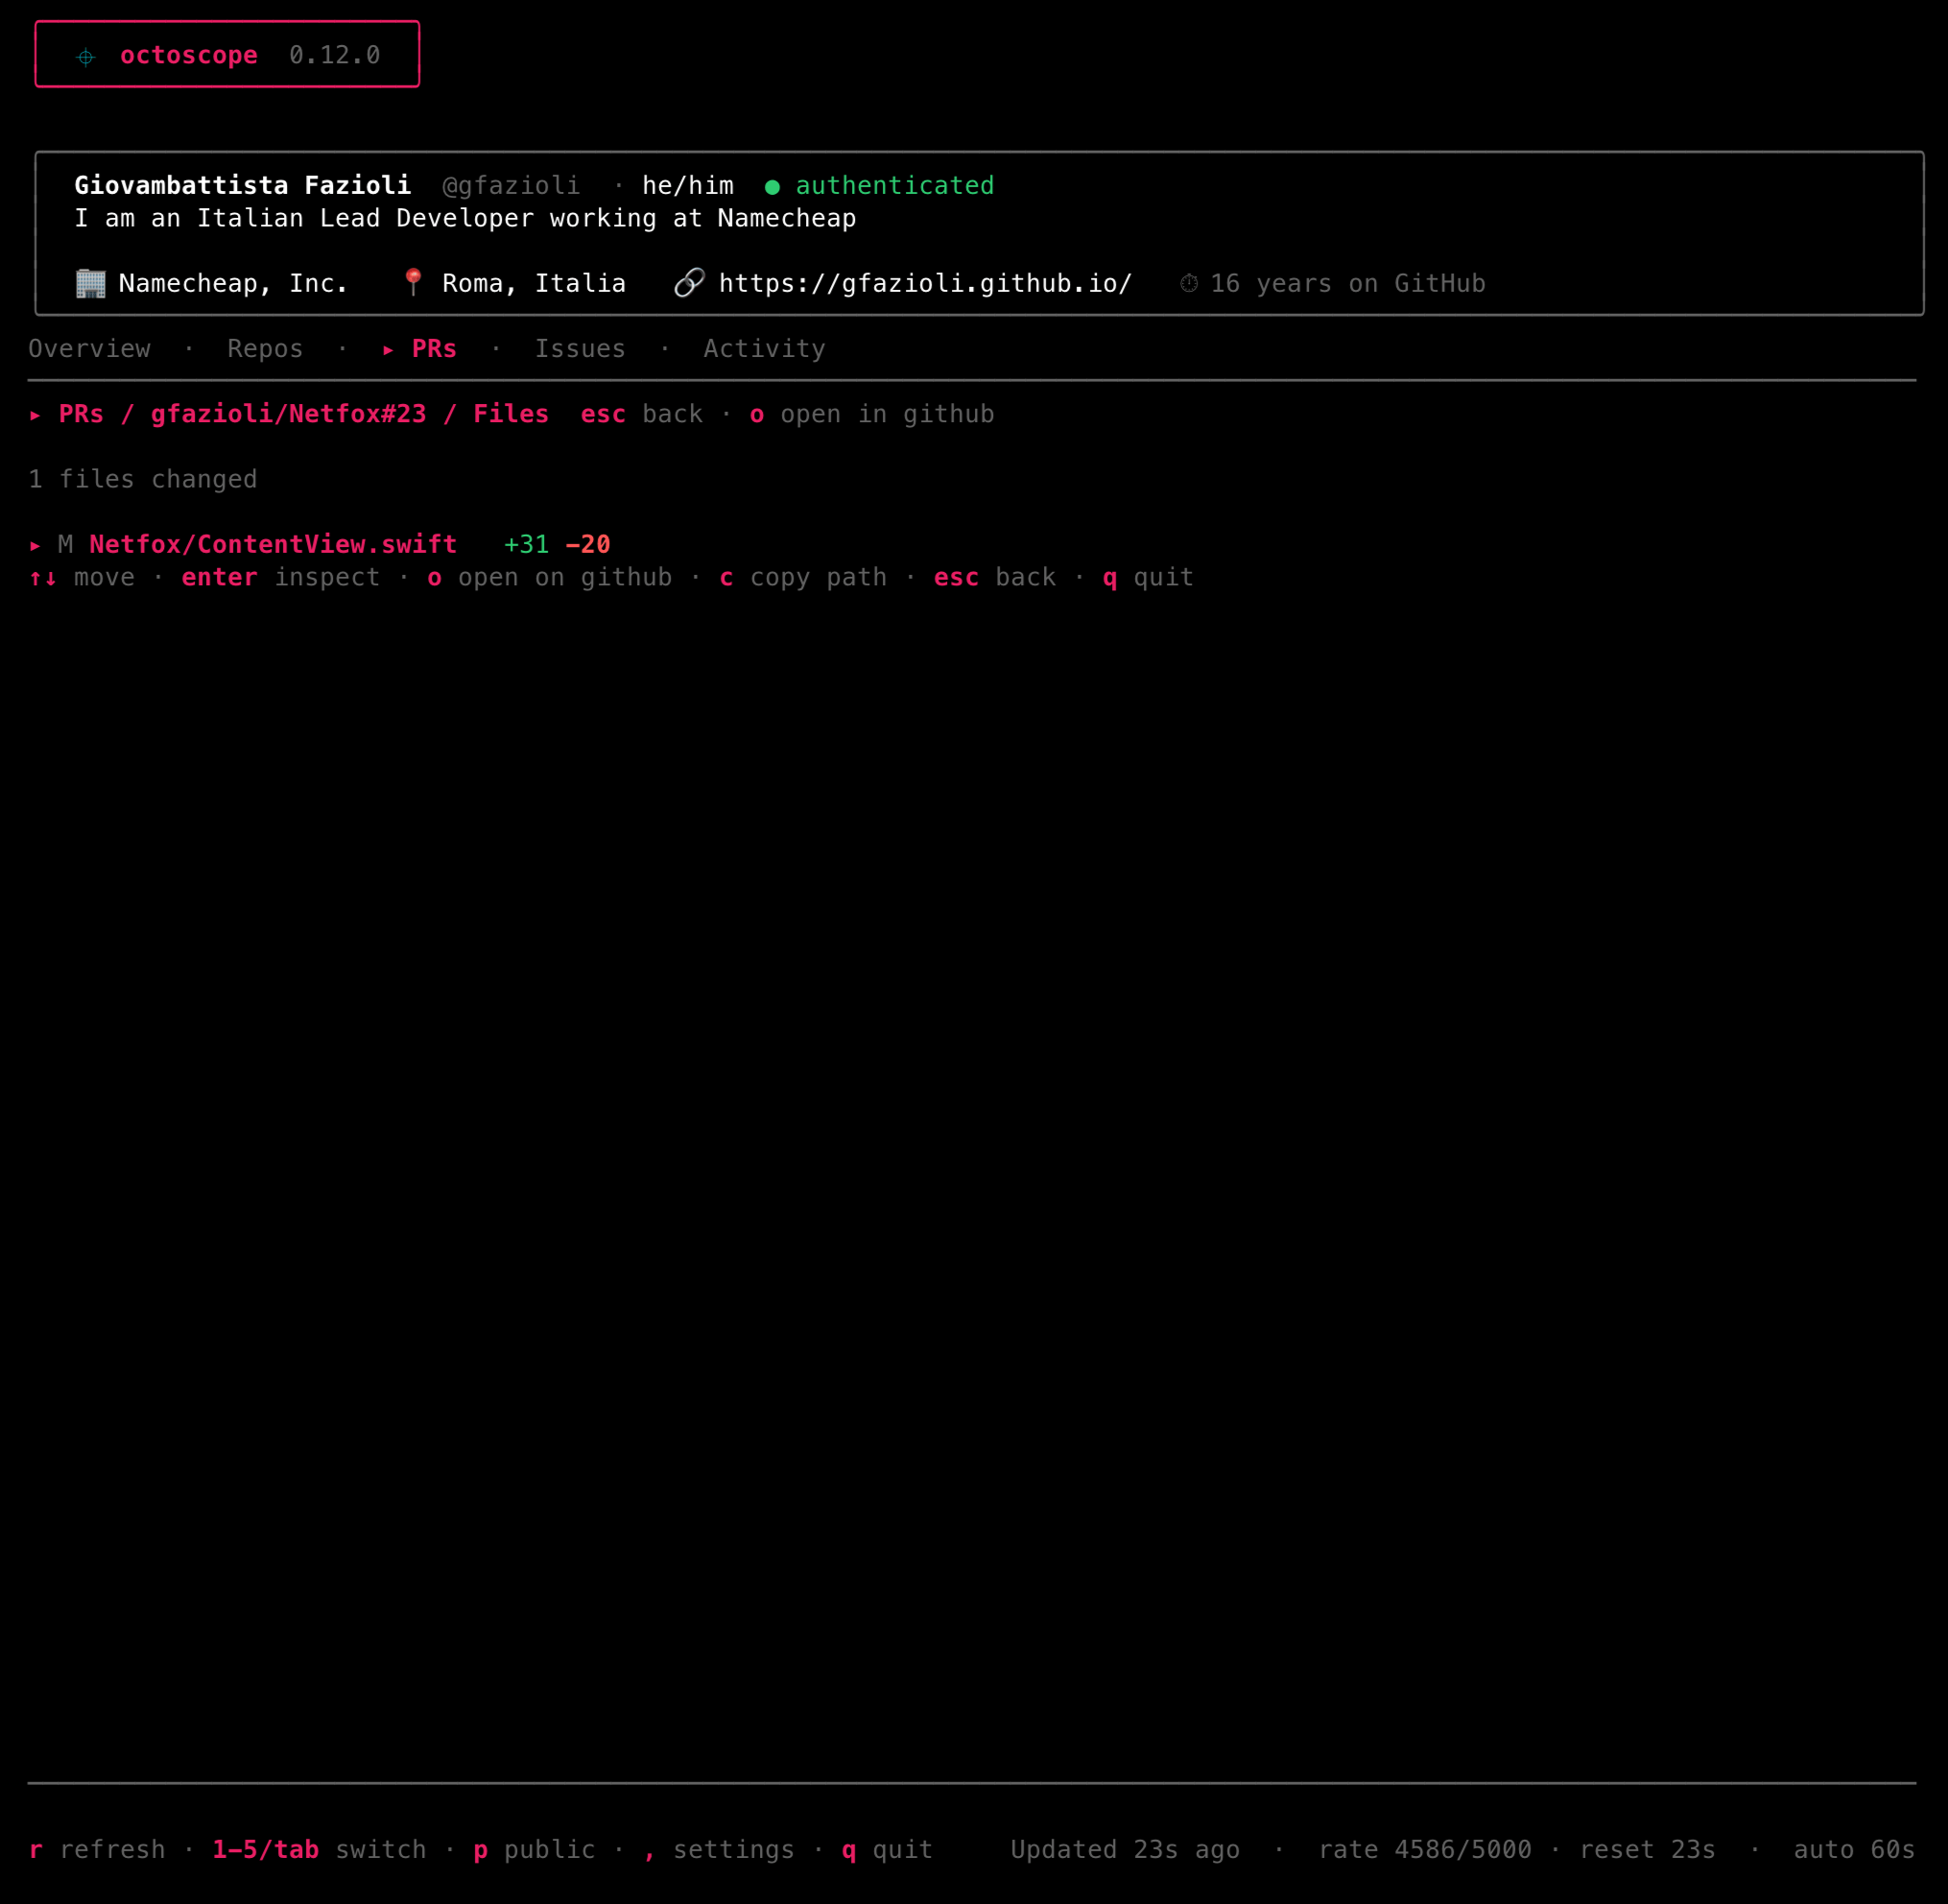Click the +31 additions count

pyautogui.click(x=526, y=545)
